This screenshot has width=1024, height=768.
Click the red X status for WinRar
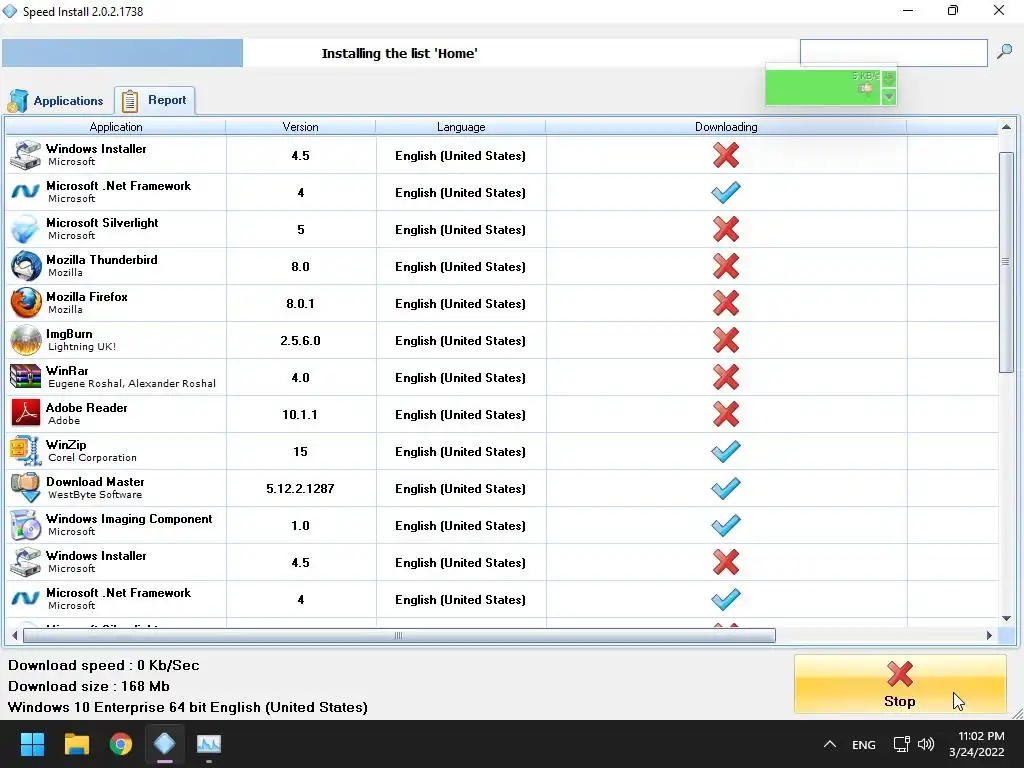pos(726,377)
